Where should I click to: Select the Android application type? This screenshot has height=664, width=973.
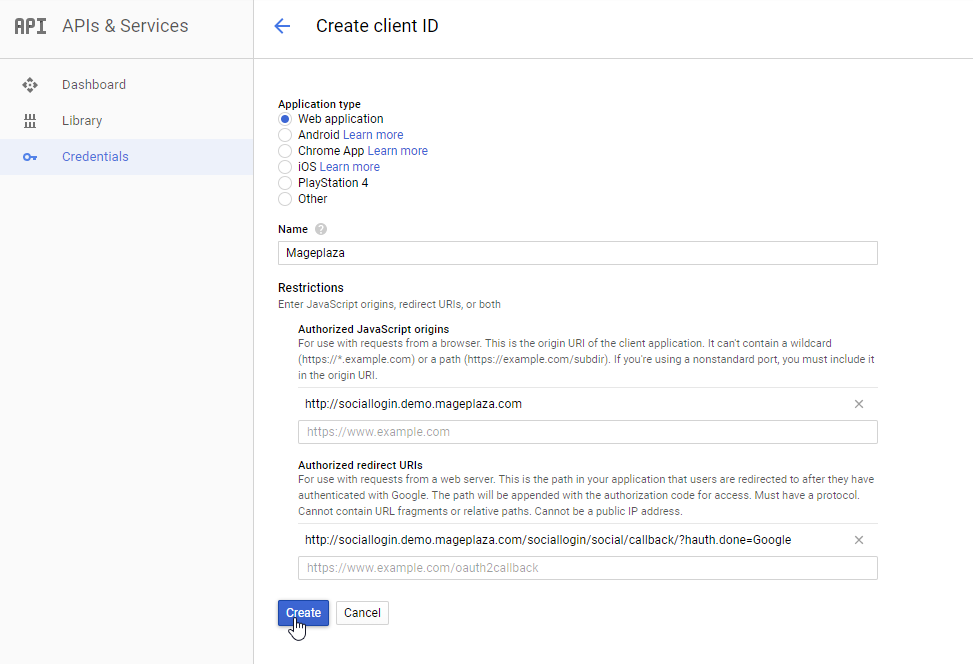285,135
